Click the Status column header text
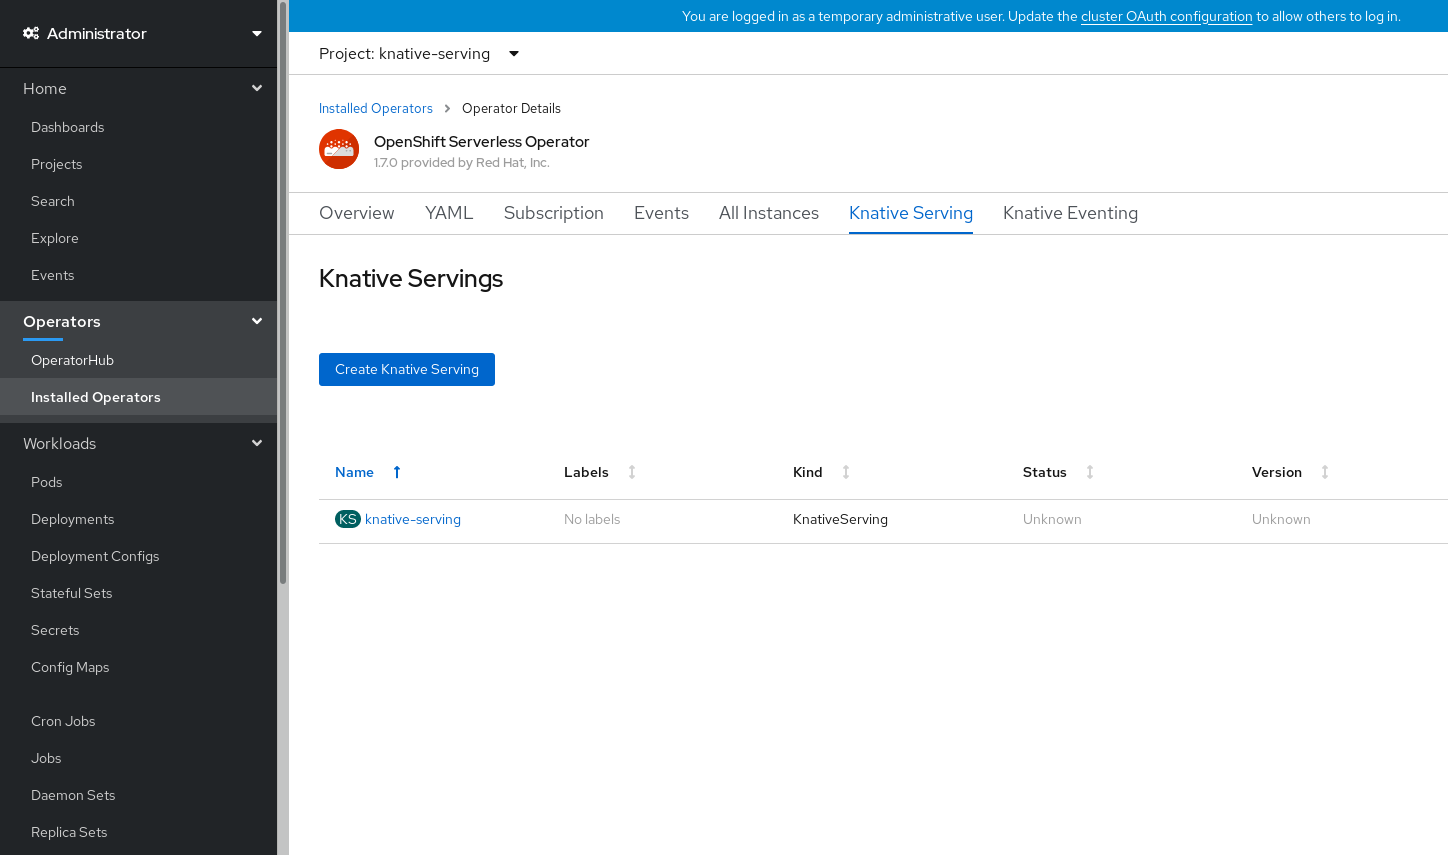 click(1045, 472)
